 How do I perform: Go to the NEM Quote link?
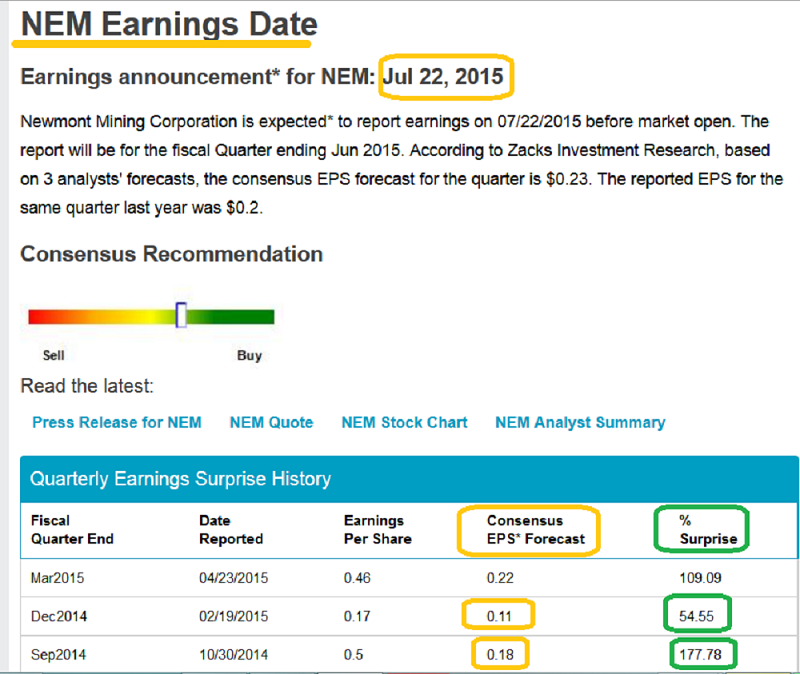(271, 422)
